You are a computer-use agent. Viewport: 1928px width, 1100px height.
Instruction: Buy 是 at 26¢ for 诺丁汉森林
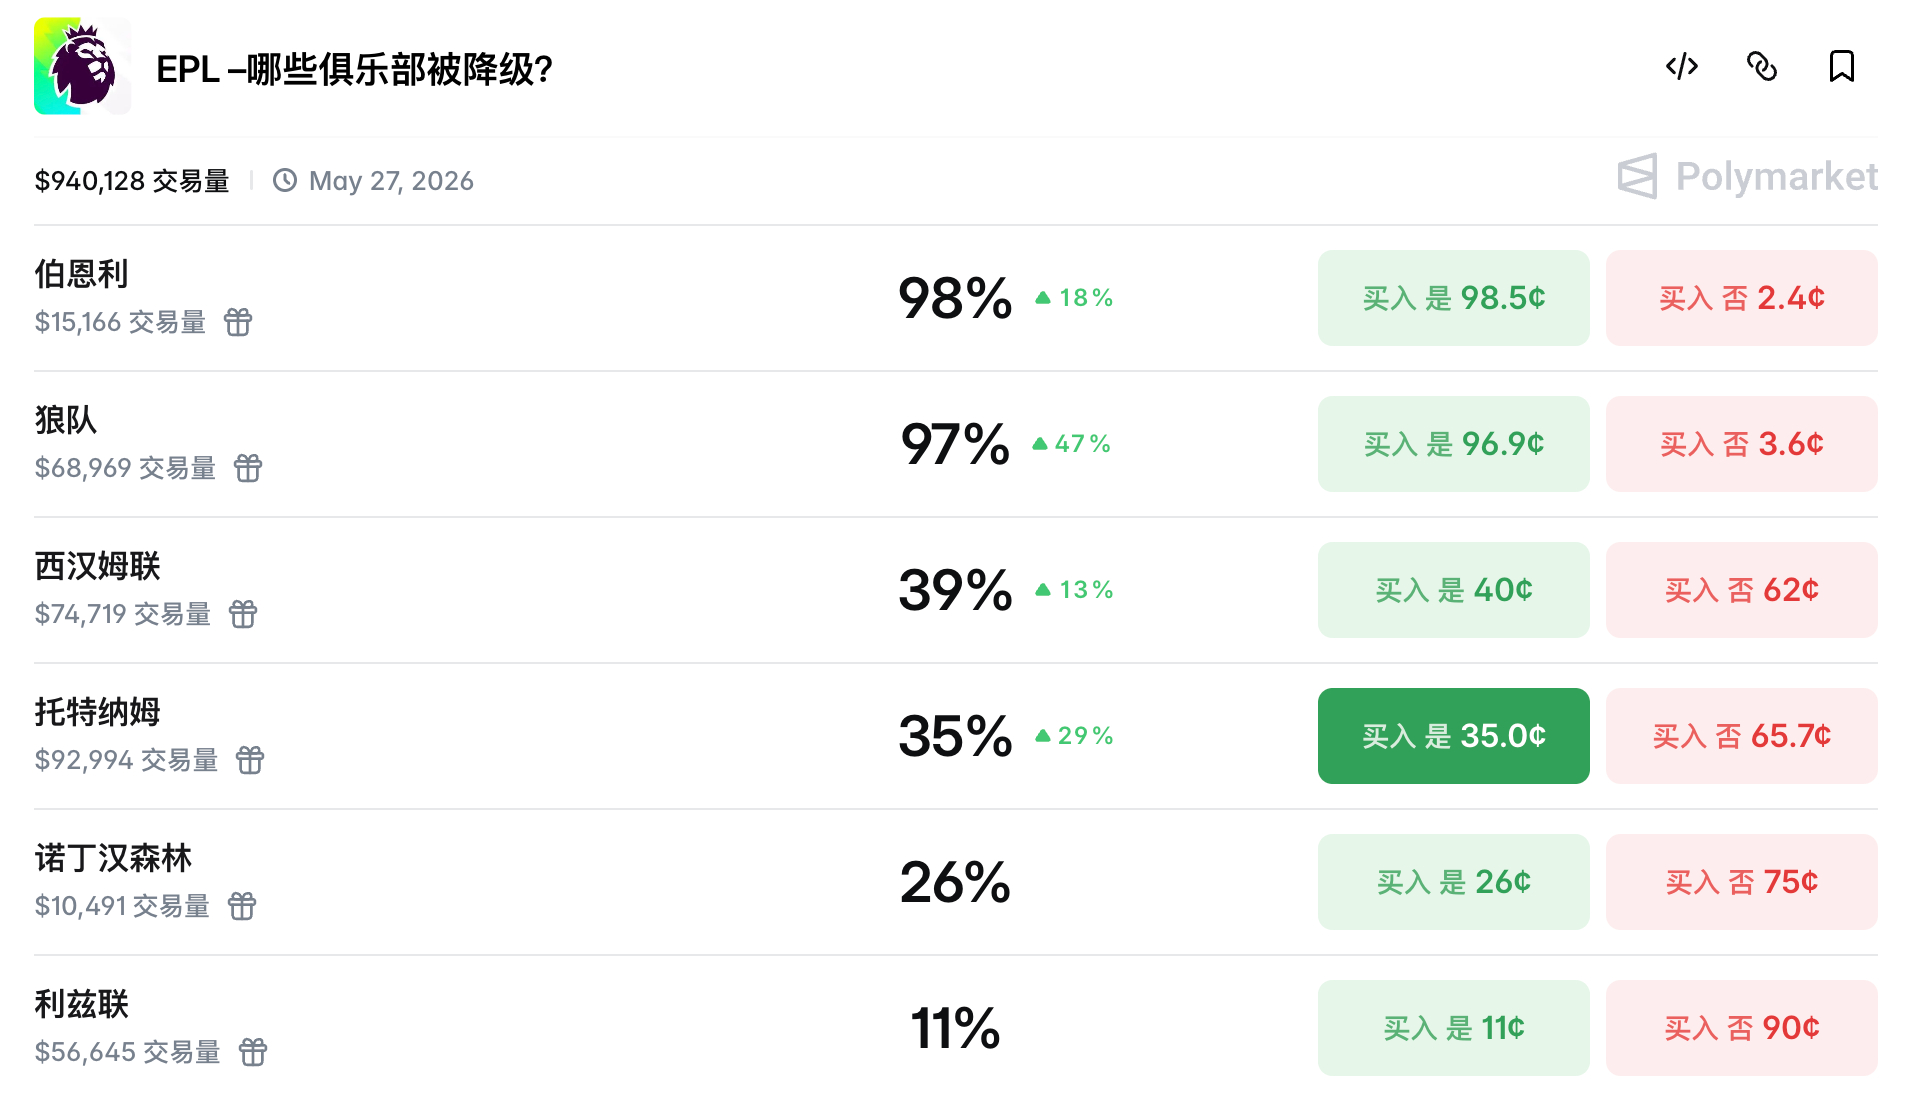pyautogui.click(x=1452, y=881)
